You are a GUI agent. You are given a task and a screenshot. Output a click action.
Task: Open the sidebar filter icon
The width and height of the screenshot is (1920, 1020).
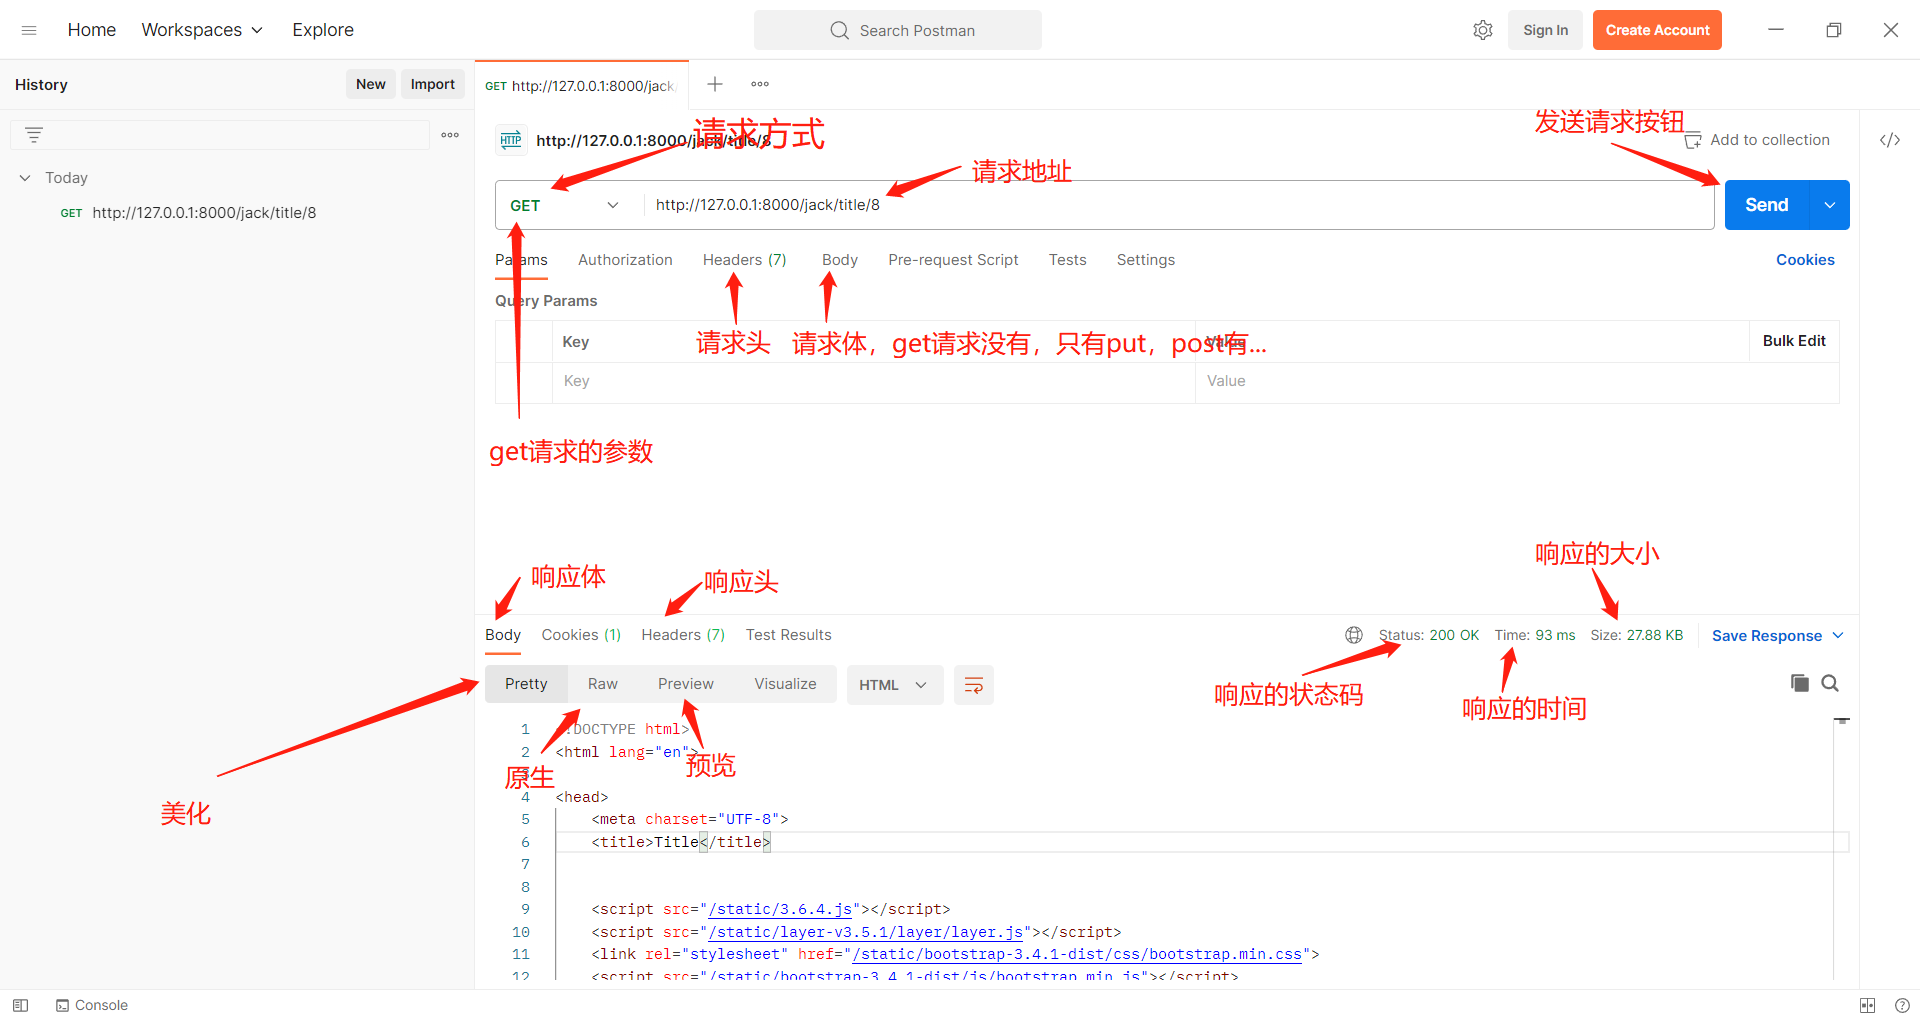34,135
